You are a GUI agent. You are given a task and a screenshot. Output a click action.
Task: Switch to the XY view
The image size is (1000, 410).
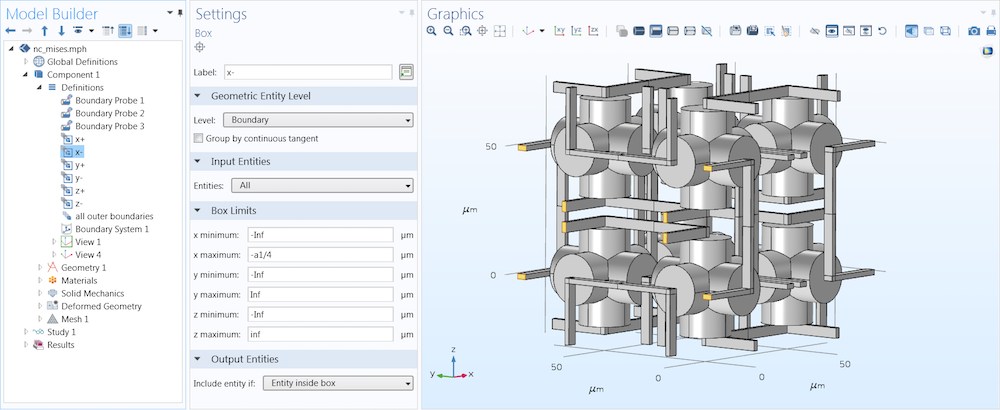[x=560, y=31]
